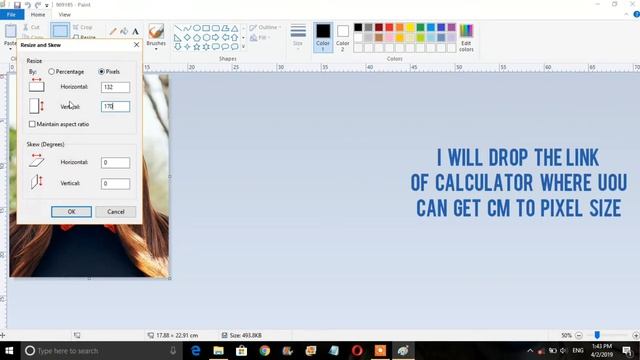
Task: Switch to the Home tab
Action: pyautogui.click(x=38, y=15)
